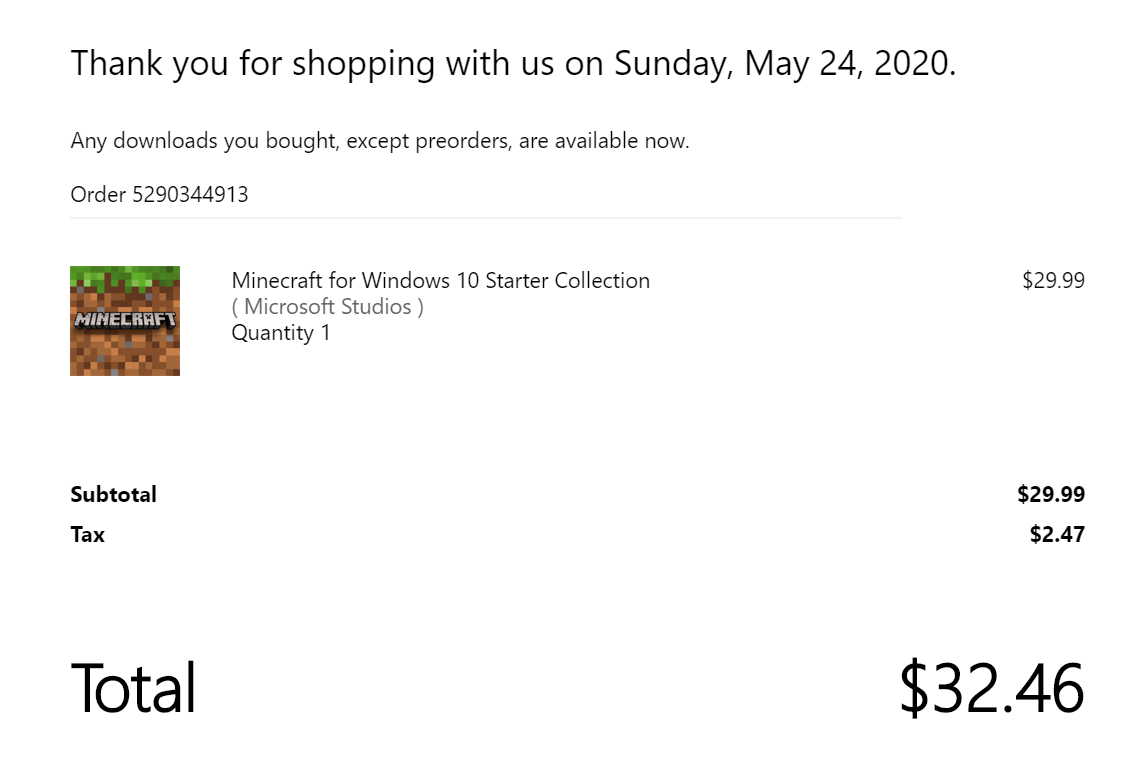The height and width of the screenshot is (766, 1132).
Task: Click the Quantity 1 text
Action: click(x=281, y=333)
